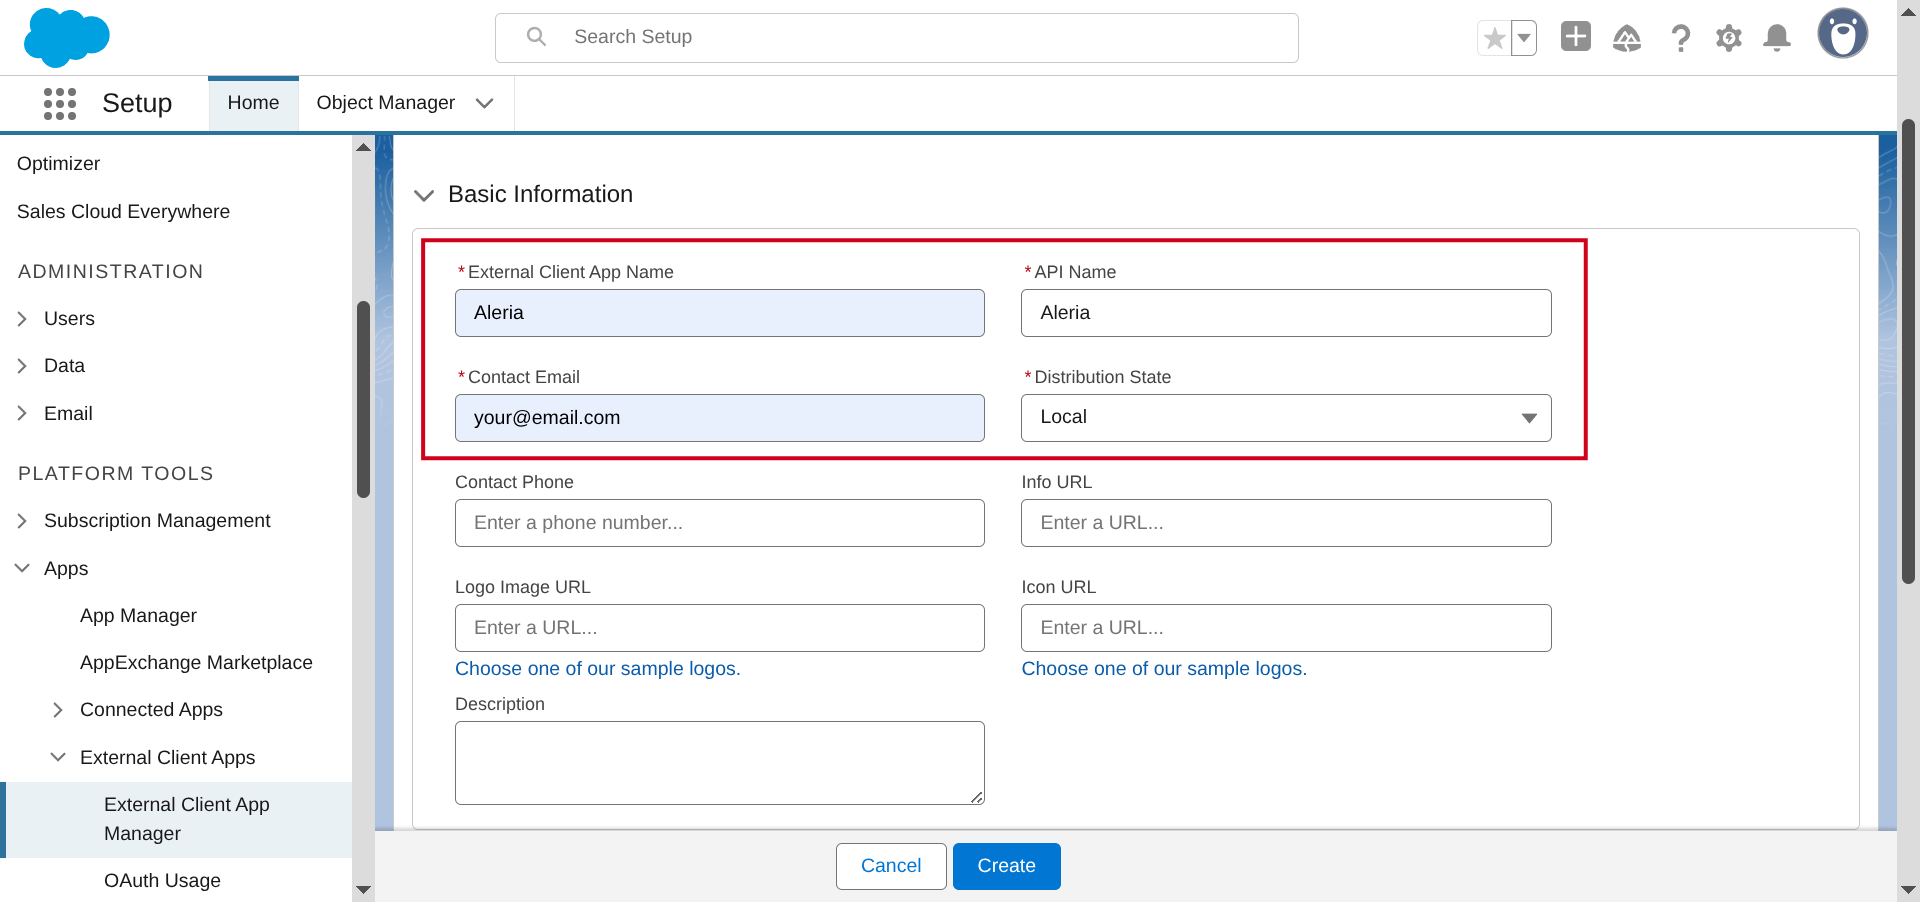
Task: Collapse the External Client Apps node
Action: (58, 757)
